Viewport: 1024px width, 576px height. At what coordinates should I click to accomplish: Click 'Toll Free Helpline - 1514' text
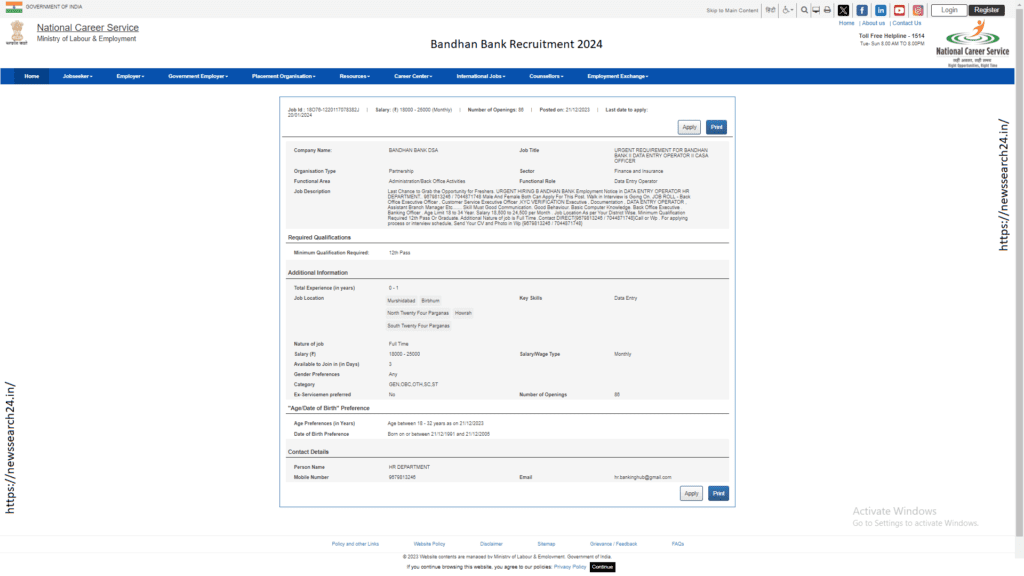click(891, 36)
